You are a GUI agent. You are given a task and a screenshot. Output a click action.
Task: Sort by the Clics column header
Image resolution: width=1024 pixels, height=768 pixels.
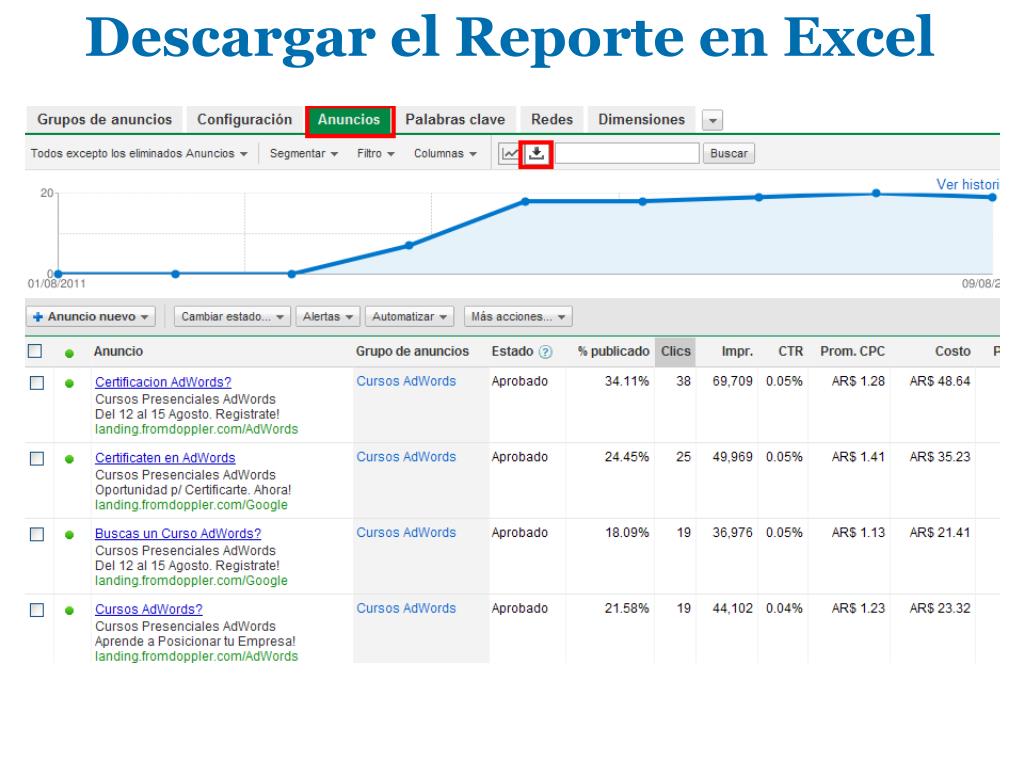click(675, 351)
